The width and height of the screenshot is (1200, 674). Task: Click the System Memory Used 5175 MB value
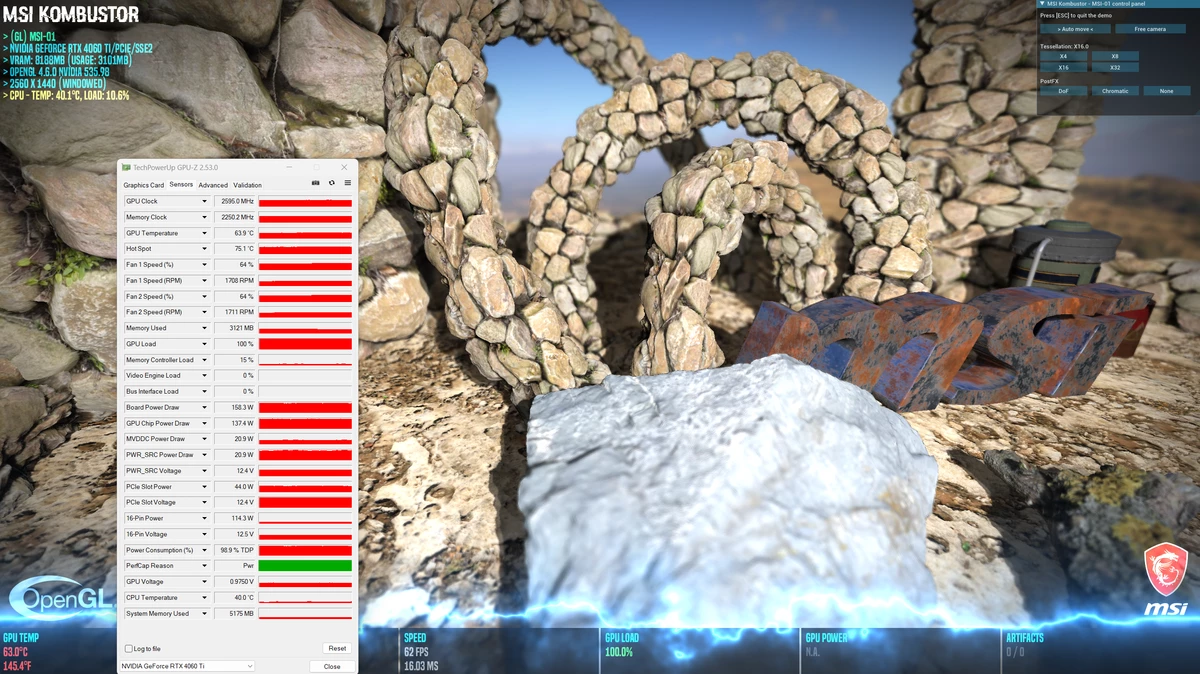pos(234,614)
